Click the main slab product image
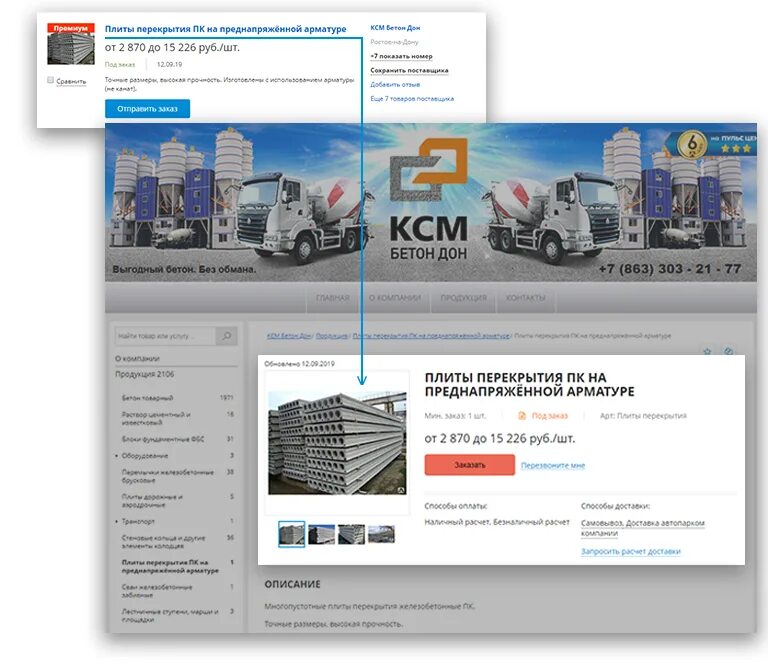This screenshot has width=768, height=672. (x=337, y=443)
